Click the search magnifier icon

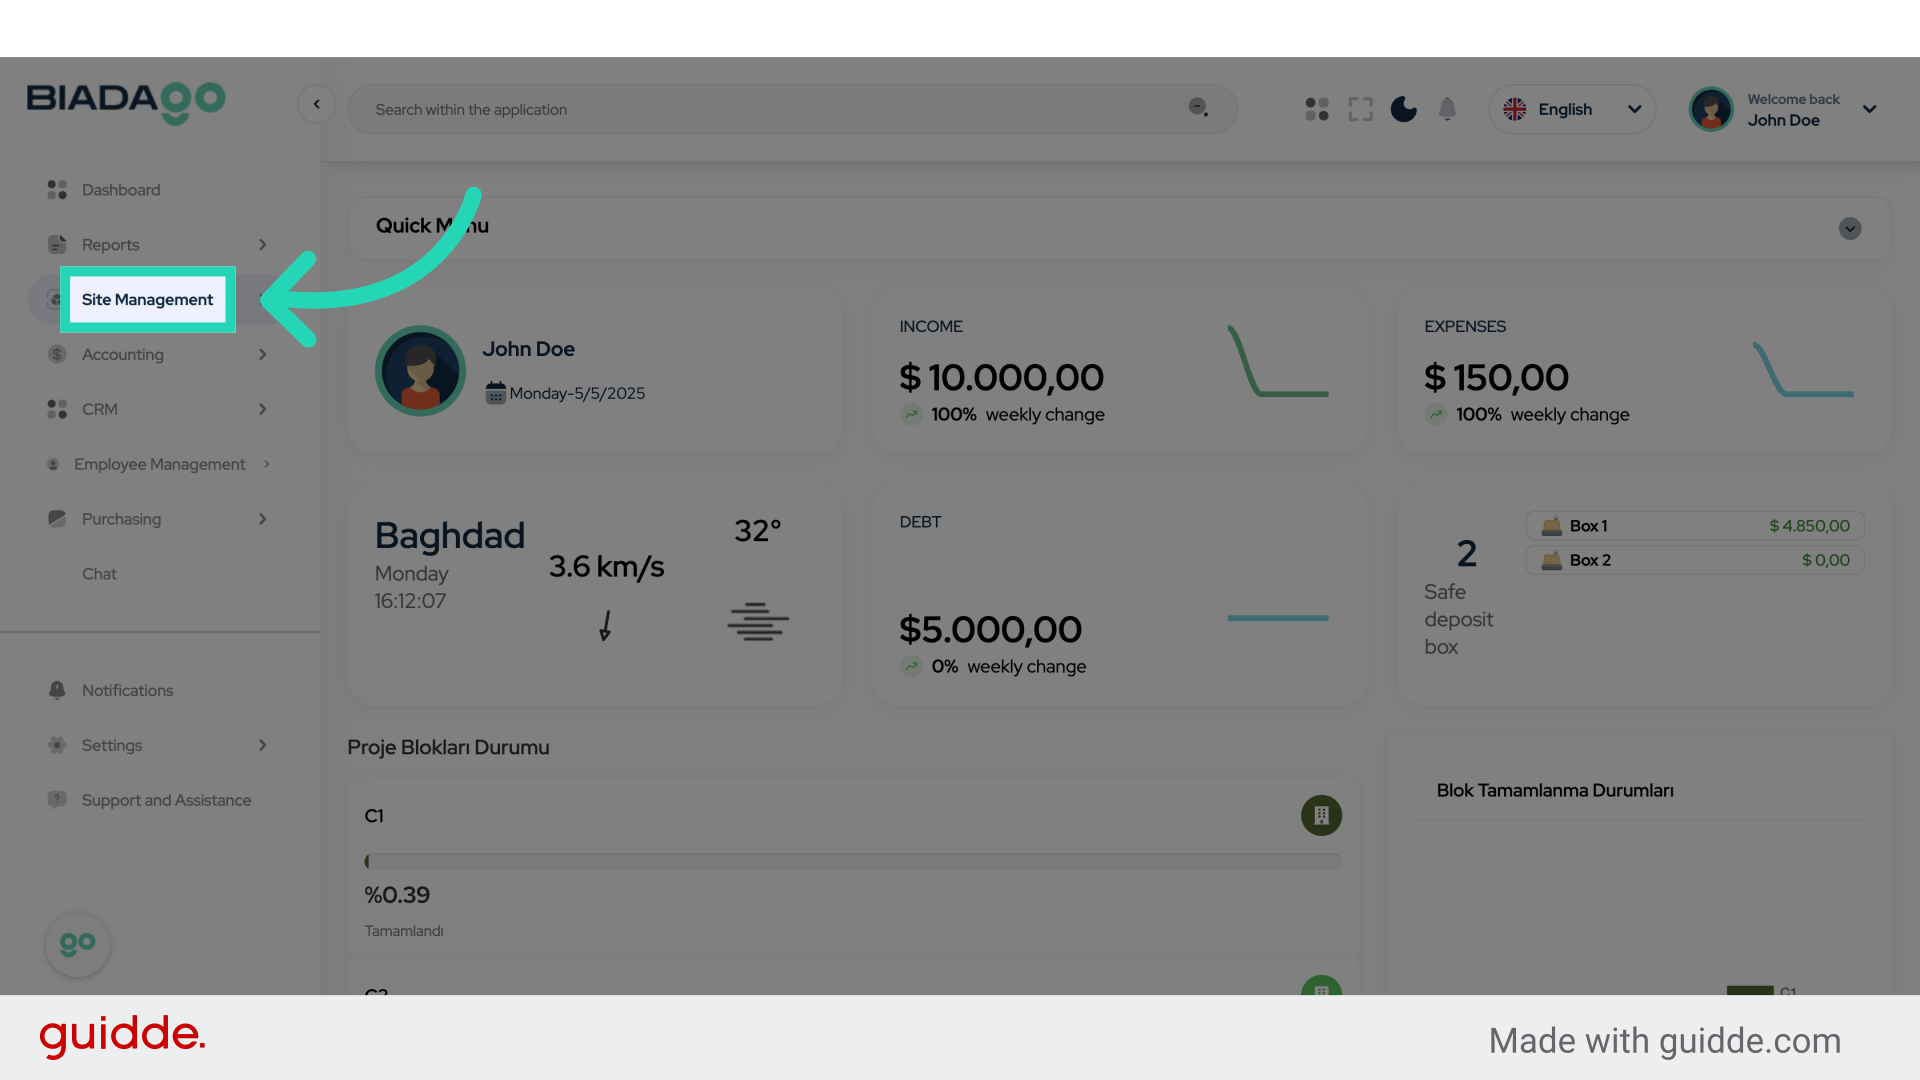[x=1198, y=108]
